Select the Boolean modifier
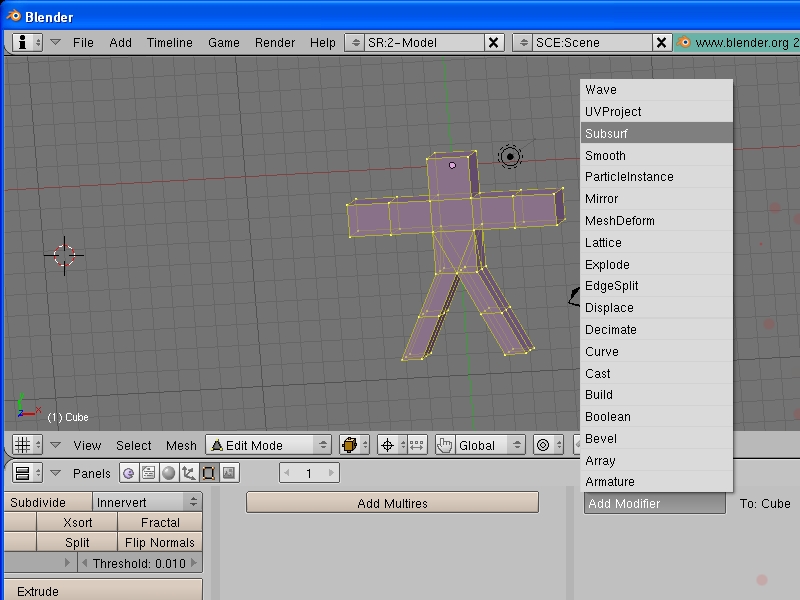800x600 pixels. (657, 416)
